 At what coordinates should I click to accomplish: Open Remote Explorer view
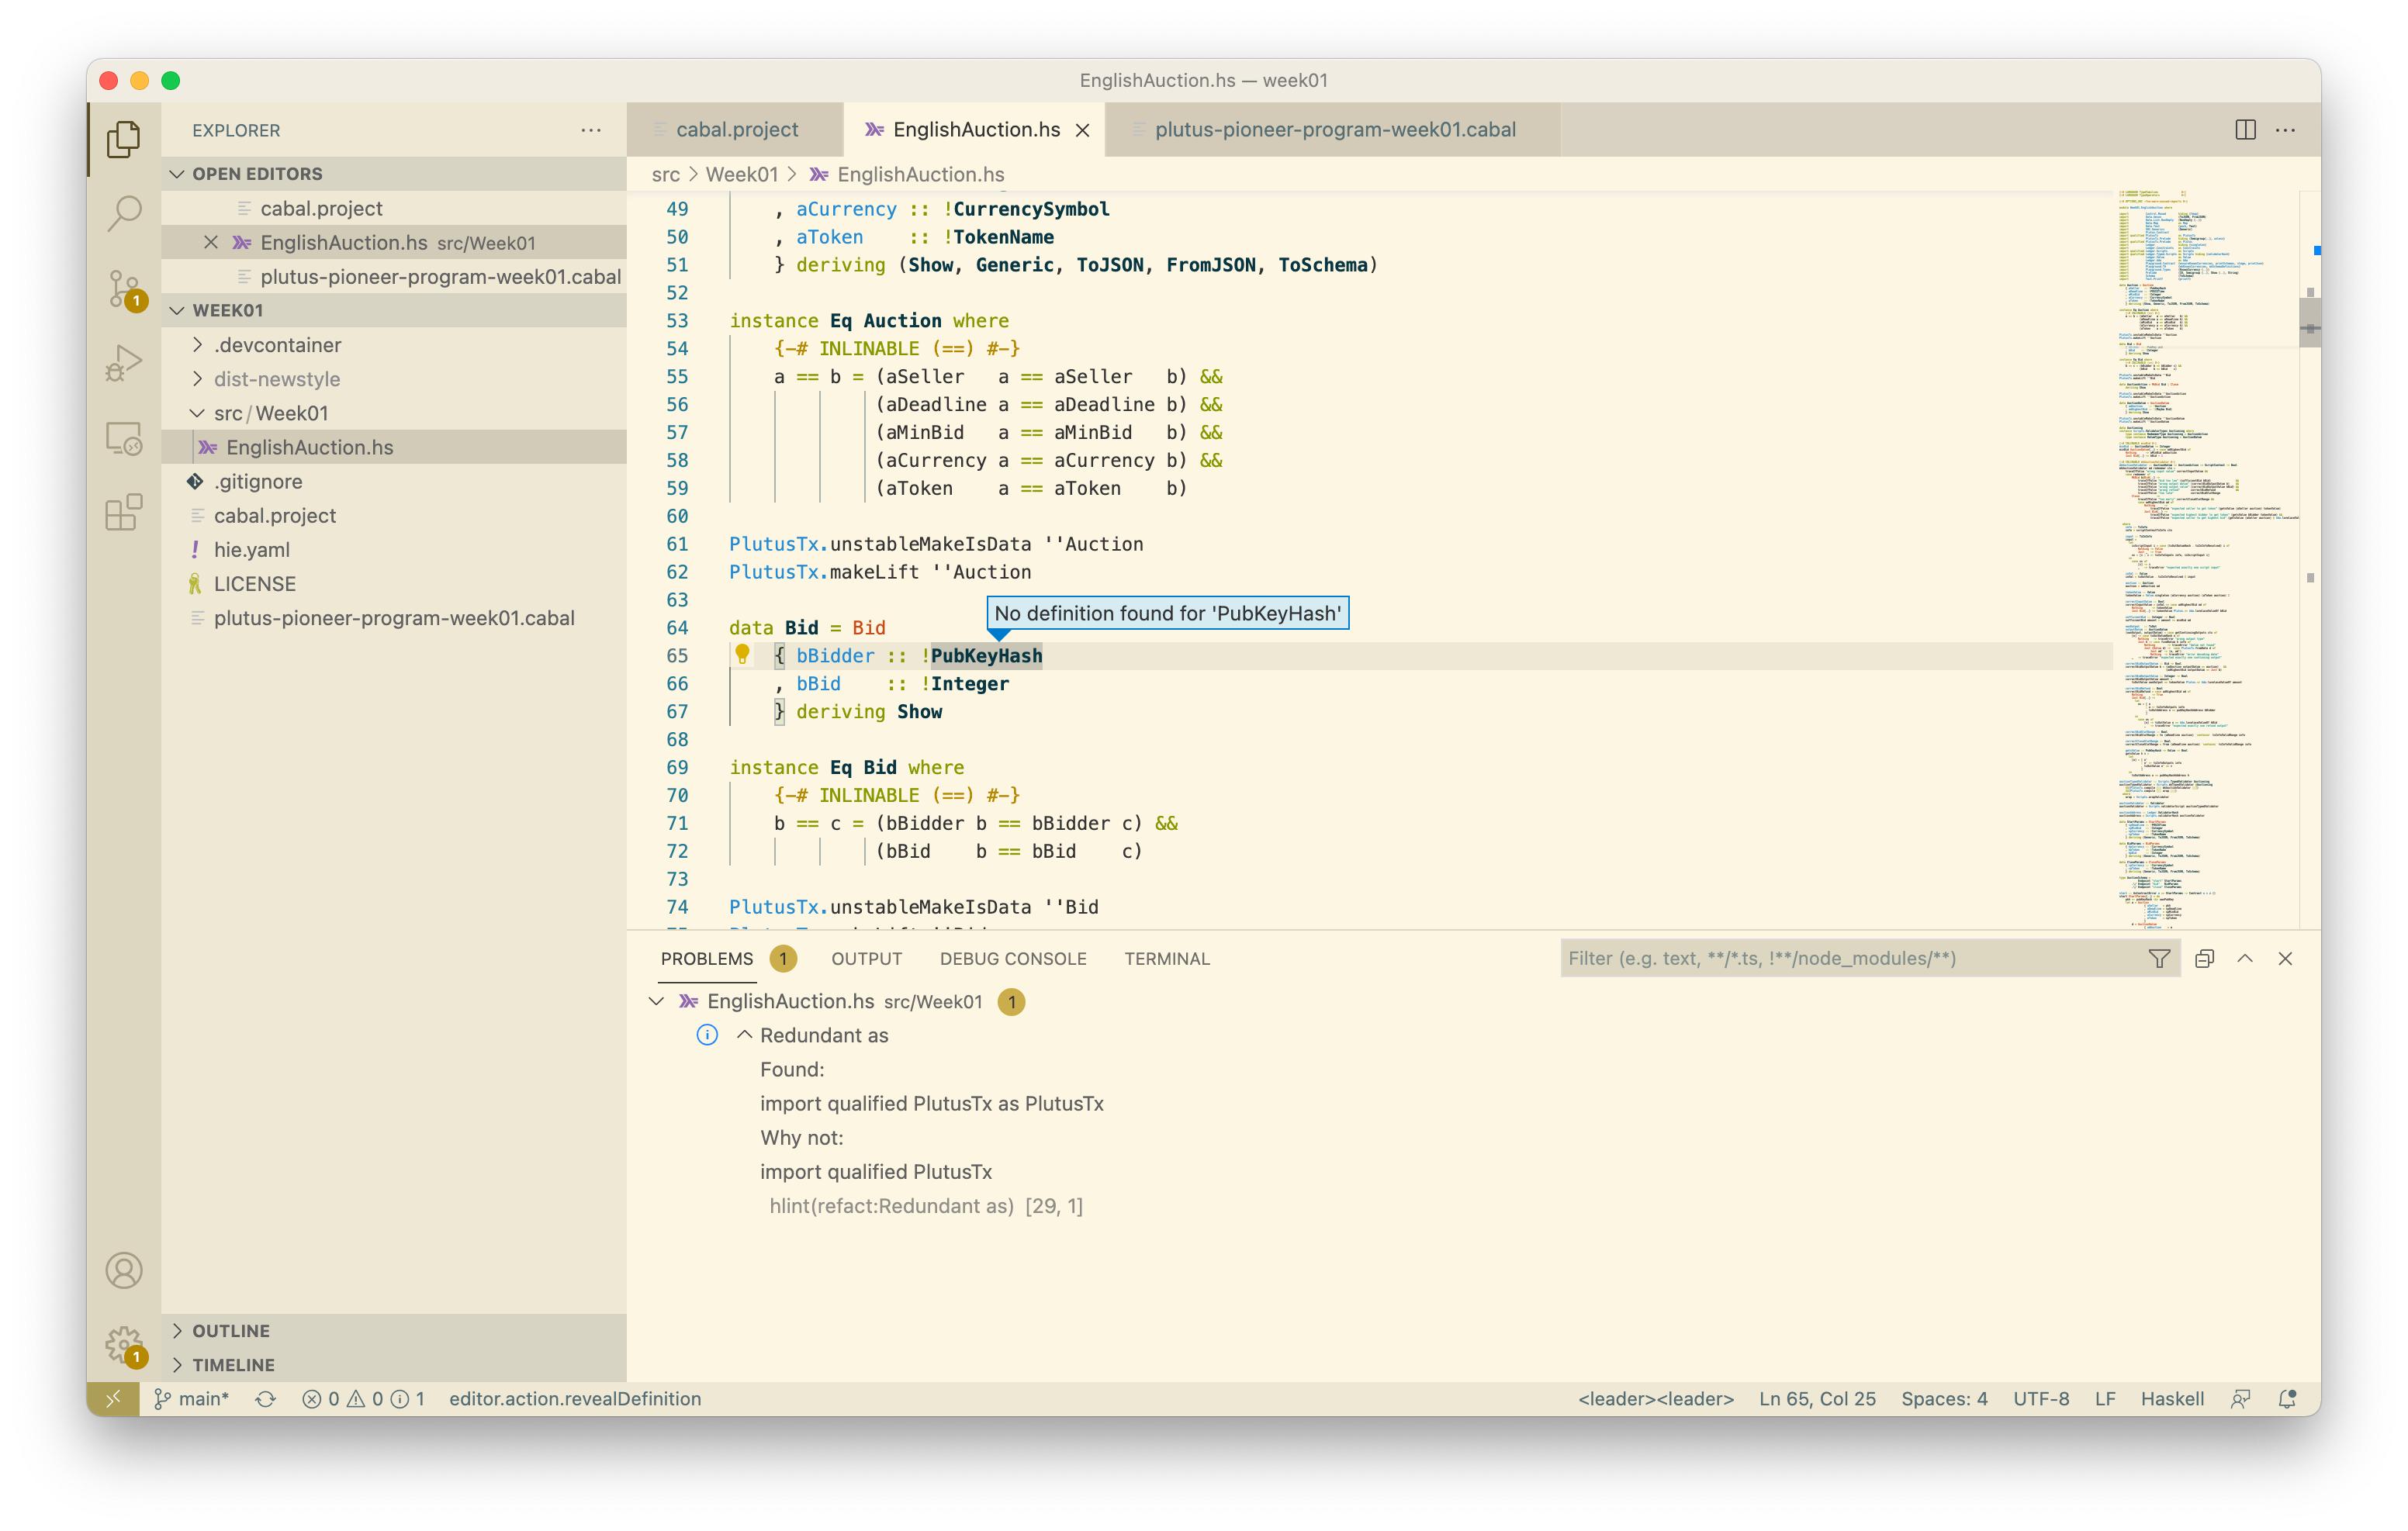[123, 438]
